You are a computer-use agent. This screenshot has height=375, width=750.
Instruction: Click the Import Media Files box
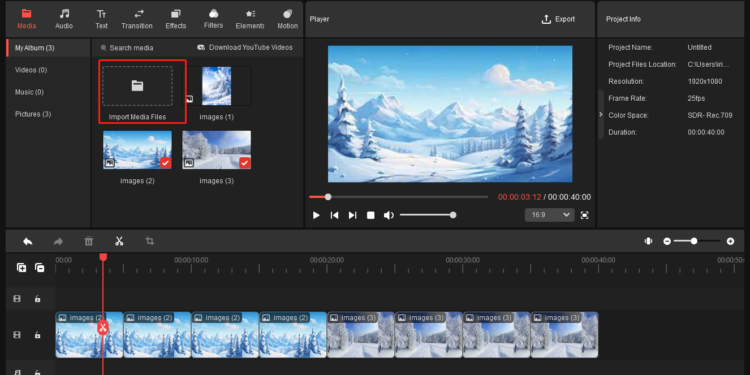tap(138, 86)
